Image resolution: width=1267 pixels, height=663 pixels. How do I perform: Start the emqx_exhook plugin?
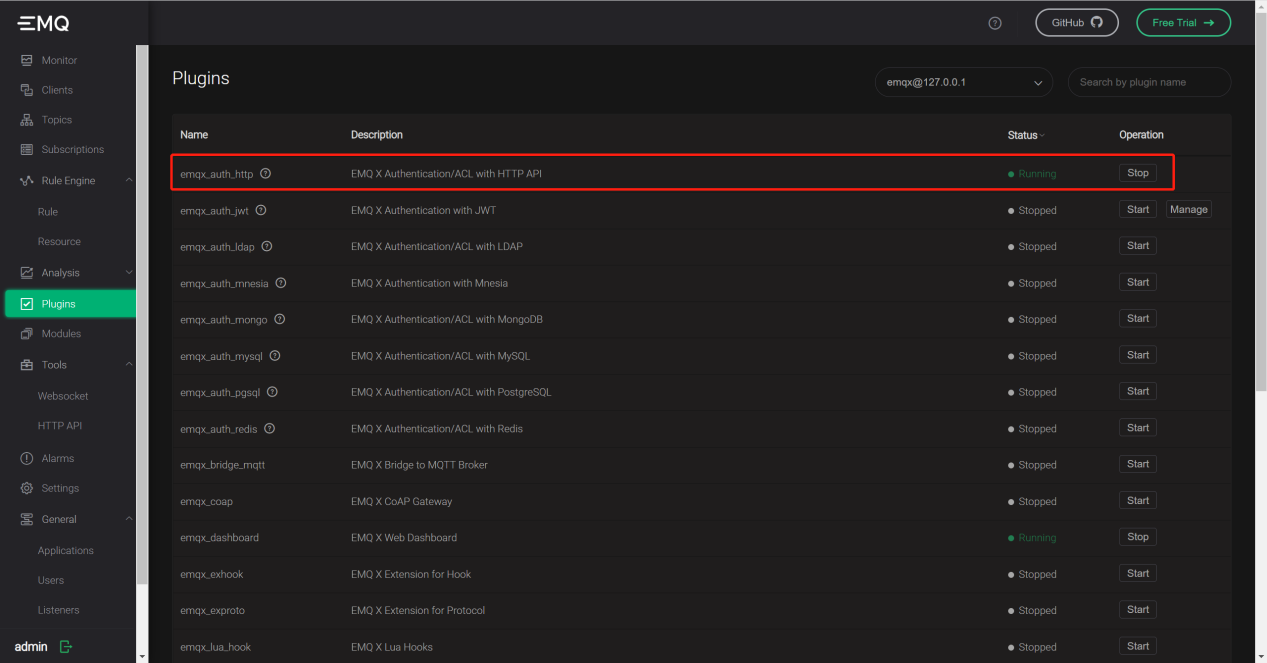point(1138,573)
